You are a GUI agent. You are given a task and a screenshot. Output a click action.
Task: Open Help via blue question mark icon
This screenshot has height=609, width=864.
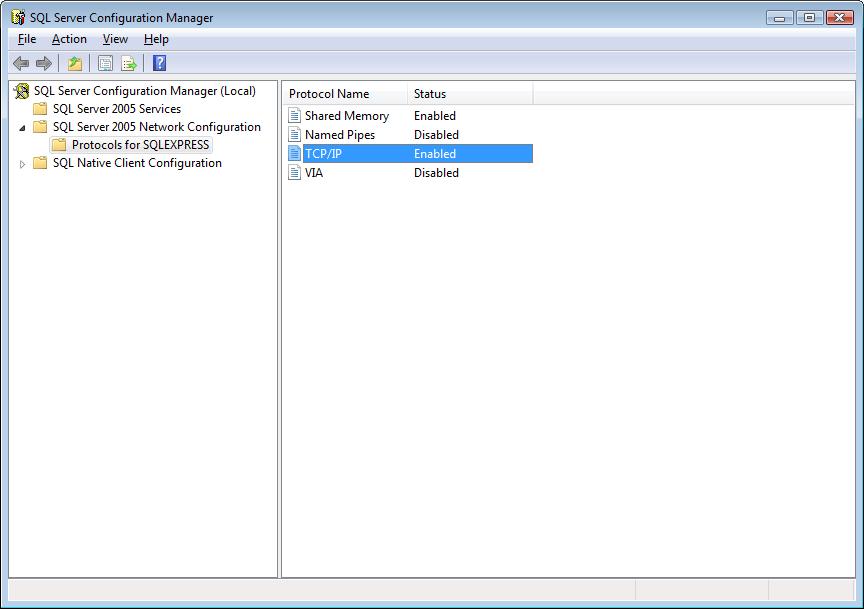click(159, 63)
